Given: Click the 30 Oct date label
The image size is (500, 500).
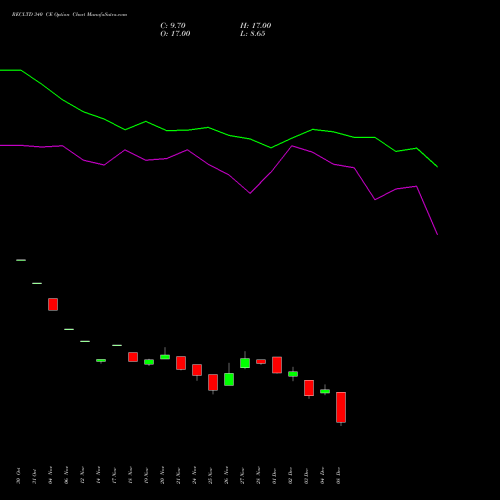Looking at the screenshot, I should pyautogui.click(x=18, y=476).
